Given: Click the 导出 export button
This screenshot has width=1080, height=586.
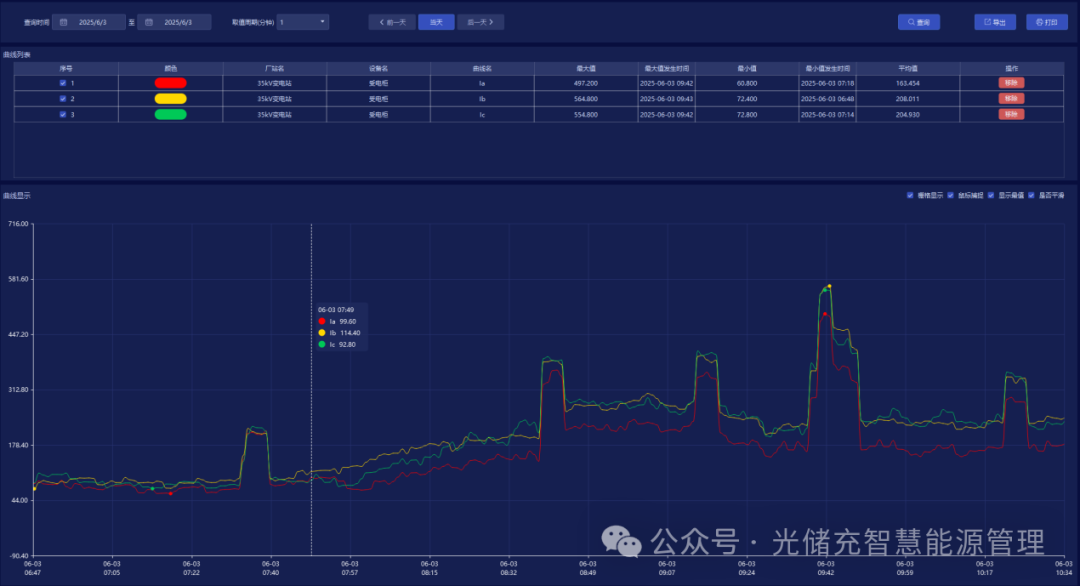Looking at the screenshot, I should point(995,22).
